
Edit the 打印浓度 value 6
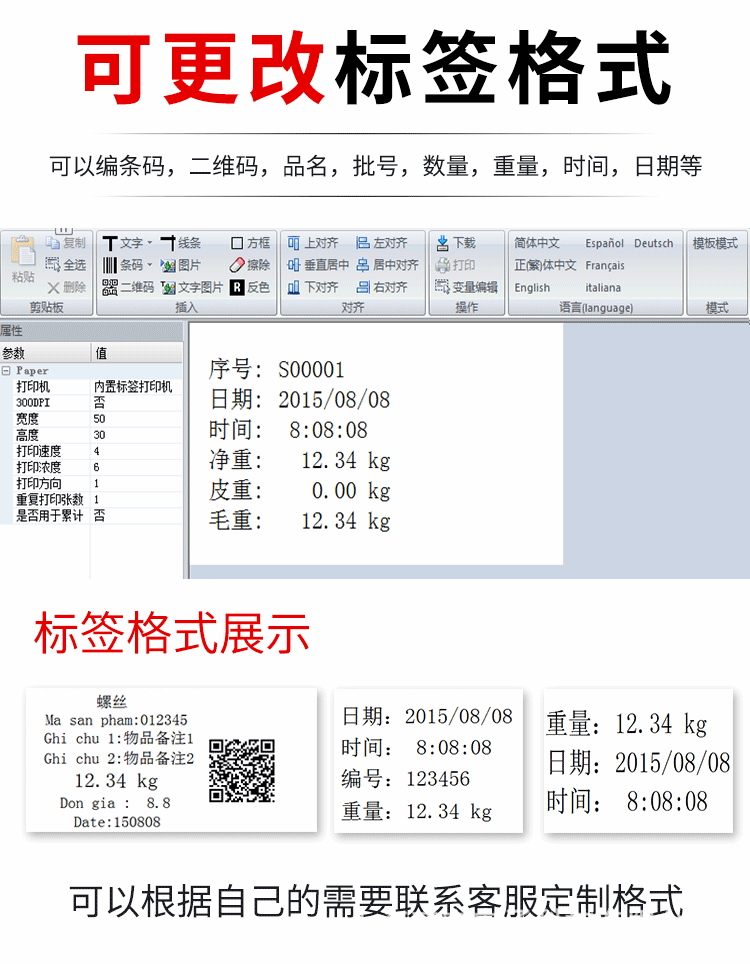pyautogui.click(x=136, y=467)
